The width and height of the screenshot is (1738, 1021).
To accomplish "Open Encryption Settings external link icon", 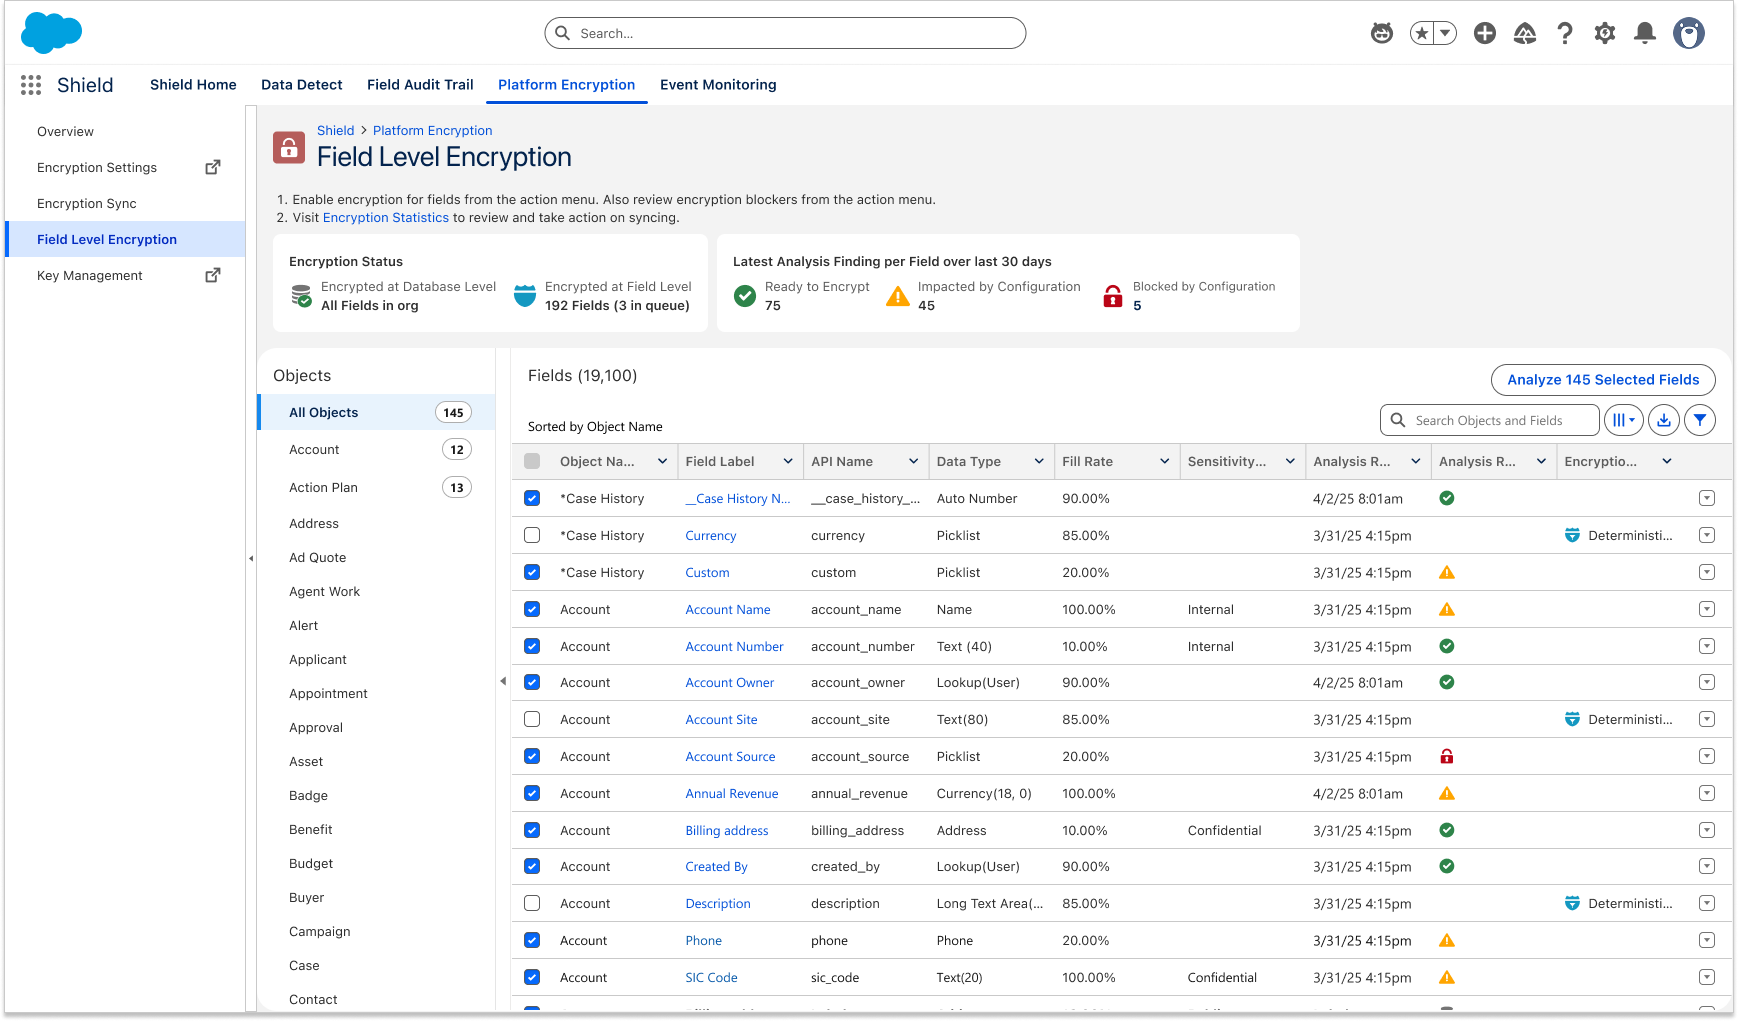I will tap(213, 167).
